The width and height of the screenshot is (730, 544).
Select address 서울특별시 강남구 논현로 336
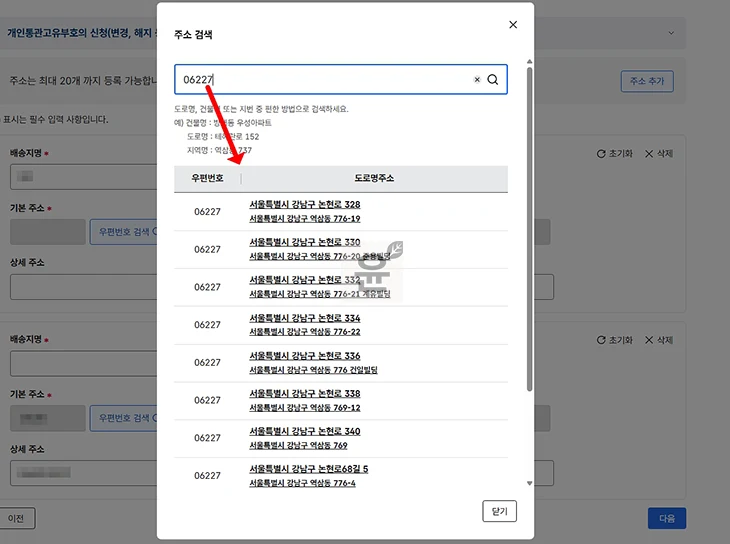click(304, 356)
